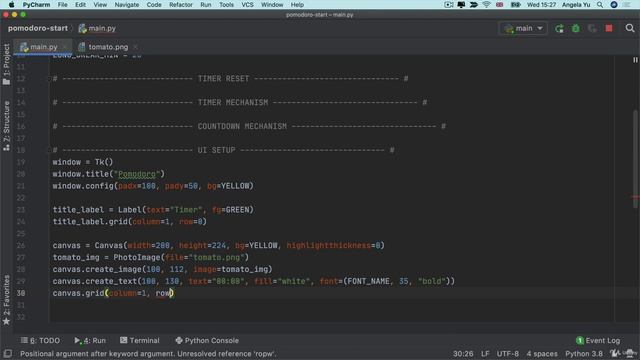The width and height of the screenshot is (640, 360).
Task: Open Search Everywhere magnifier icon
Action: (x=630, y=28)
